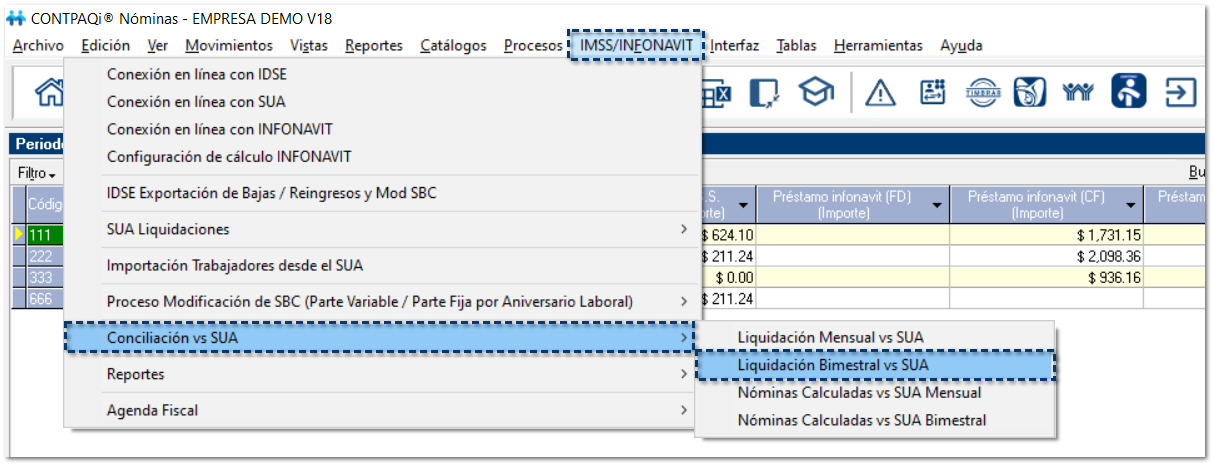Image resolution: width=1214 pixels, height=466 pixels.
Task: Expand Proceso Modificación de SBC submenu
Action: (380, 301)
